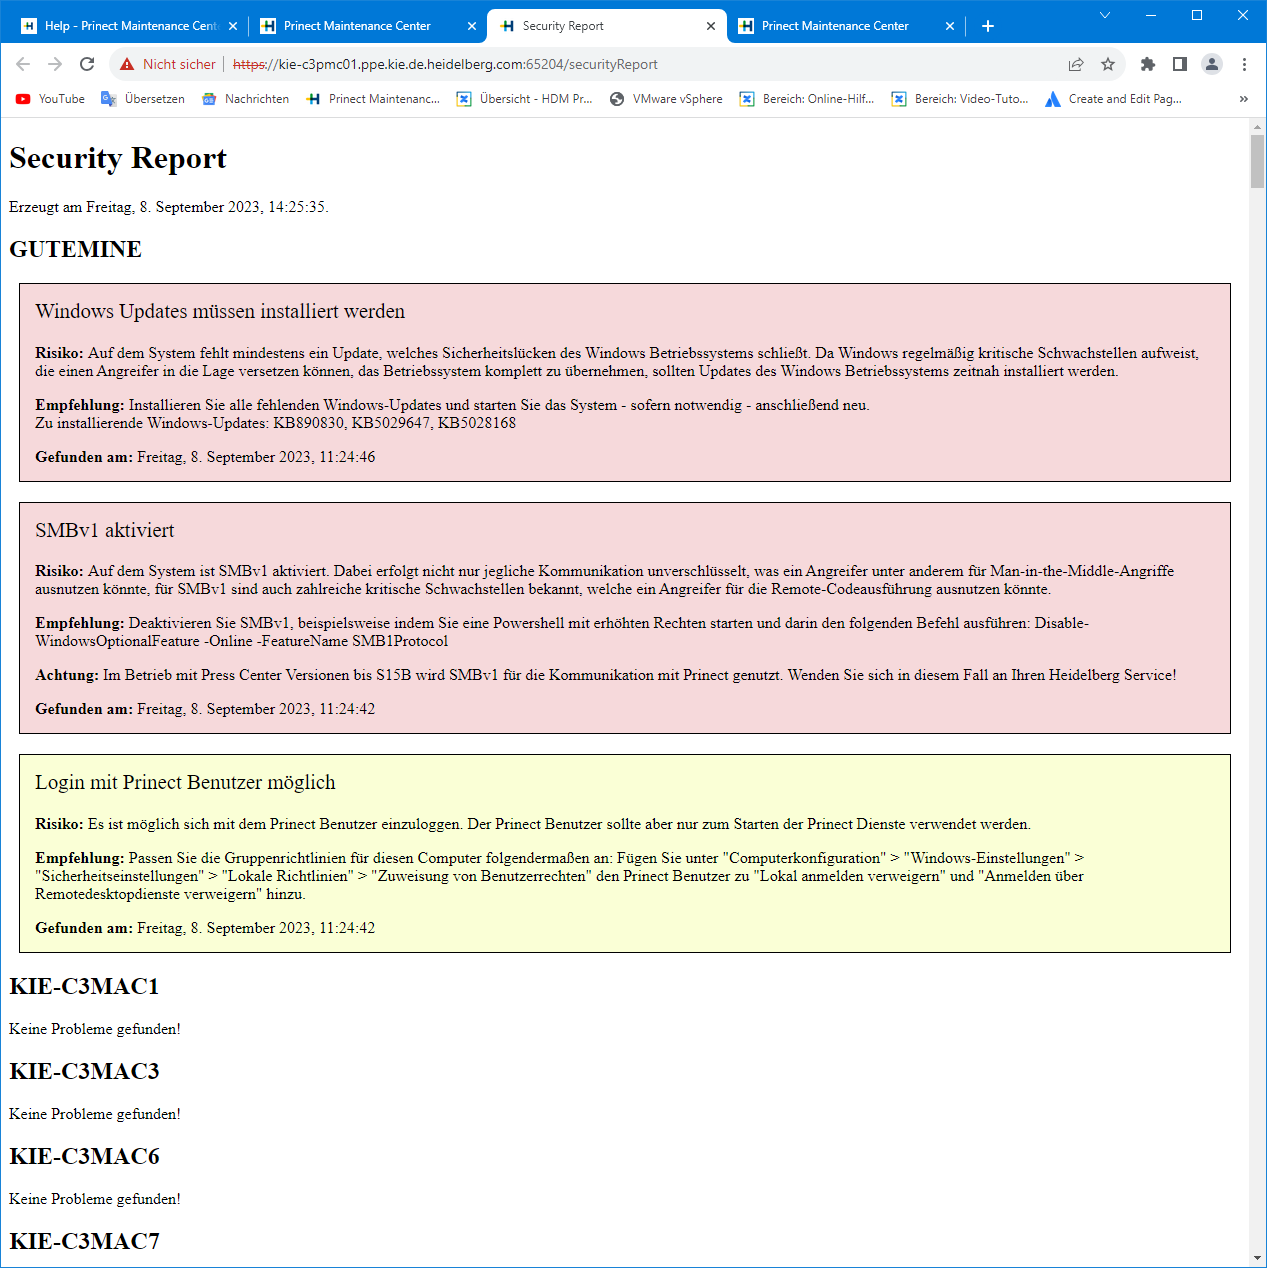This screenshot has width=1267, height=1268.
Task: Click the 'Achtung:' Press Center warning line
Action: coord(606,675)
